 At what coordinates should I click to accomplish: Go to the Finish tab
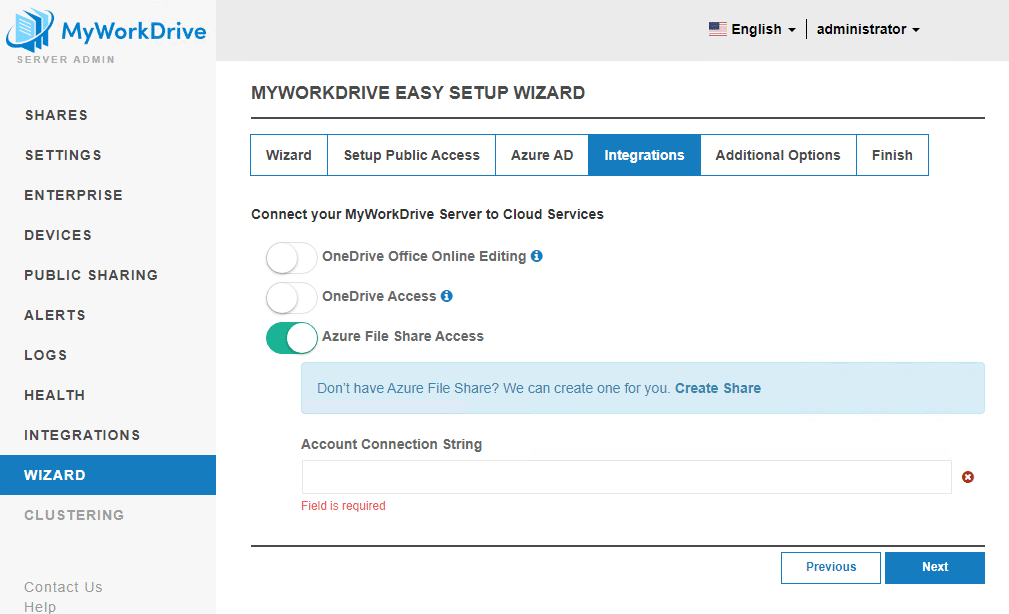coord(893,155)
